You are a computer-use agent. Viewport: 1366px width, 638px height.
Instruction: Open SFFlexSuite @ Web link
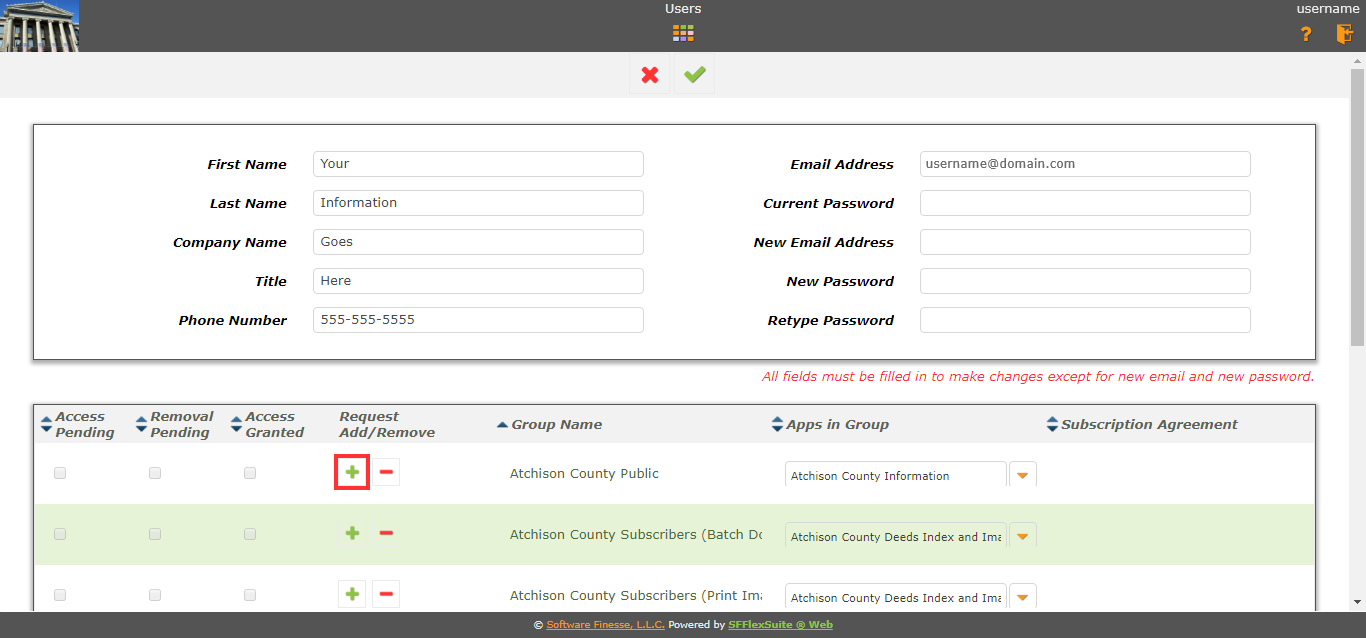coord(780,625)
